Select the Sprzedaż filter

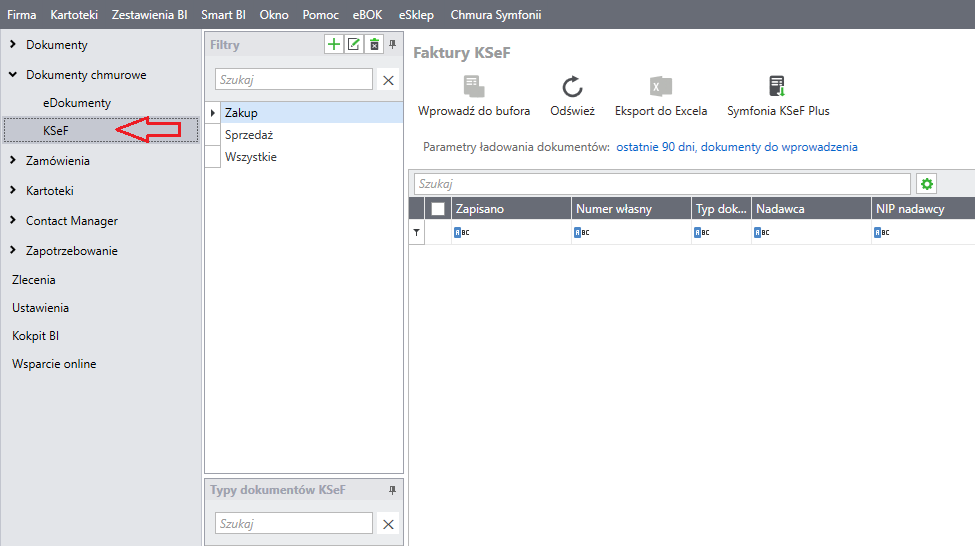pyautogui.click(x=249, y=135)
